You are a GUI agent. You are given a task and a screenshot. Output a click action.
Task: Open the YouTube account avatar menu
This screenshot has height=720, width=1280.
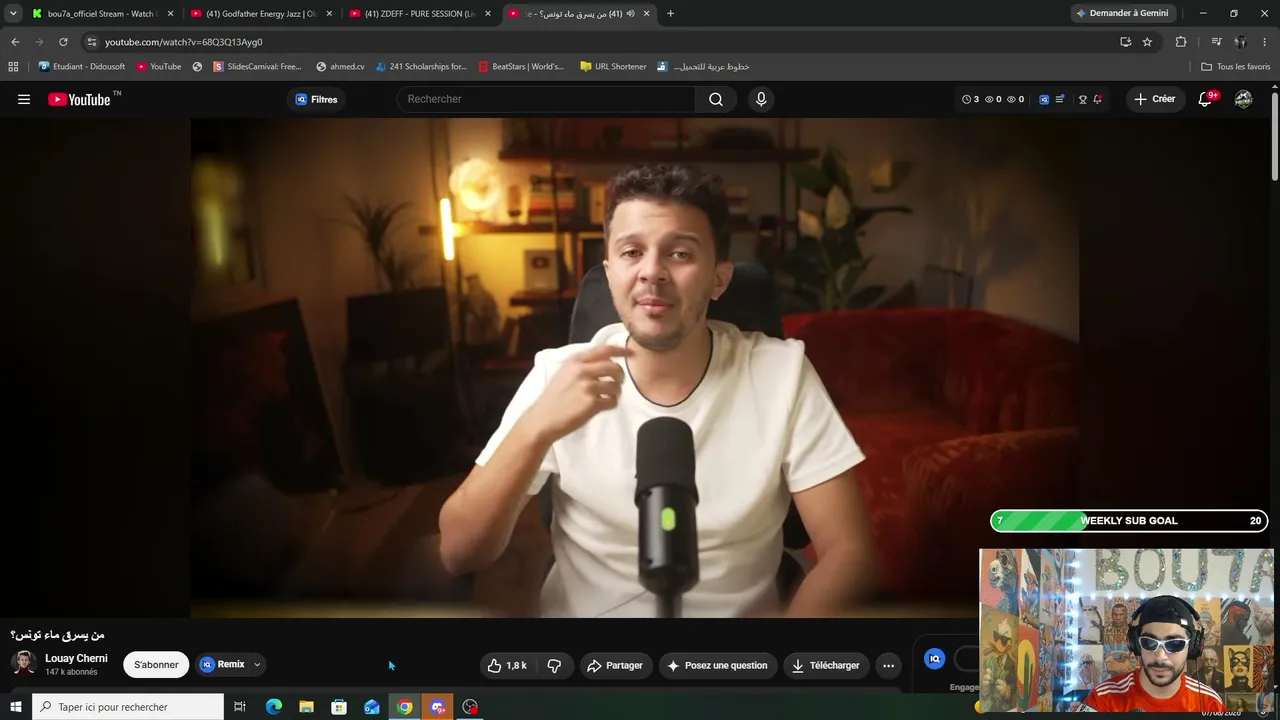[x=1243, y=99]
